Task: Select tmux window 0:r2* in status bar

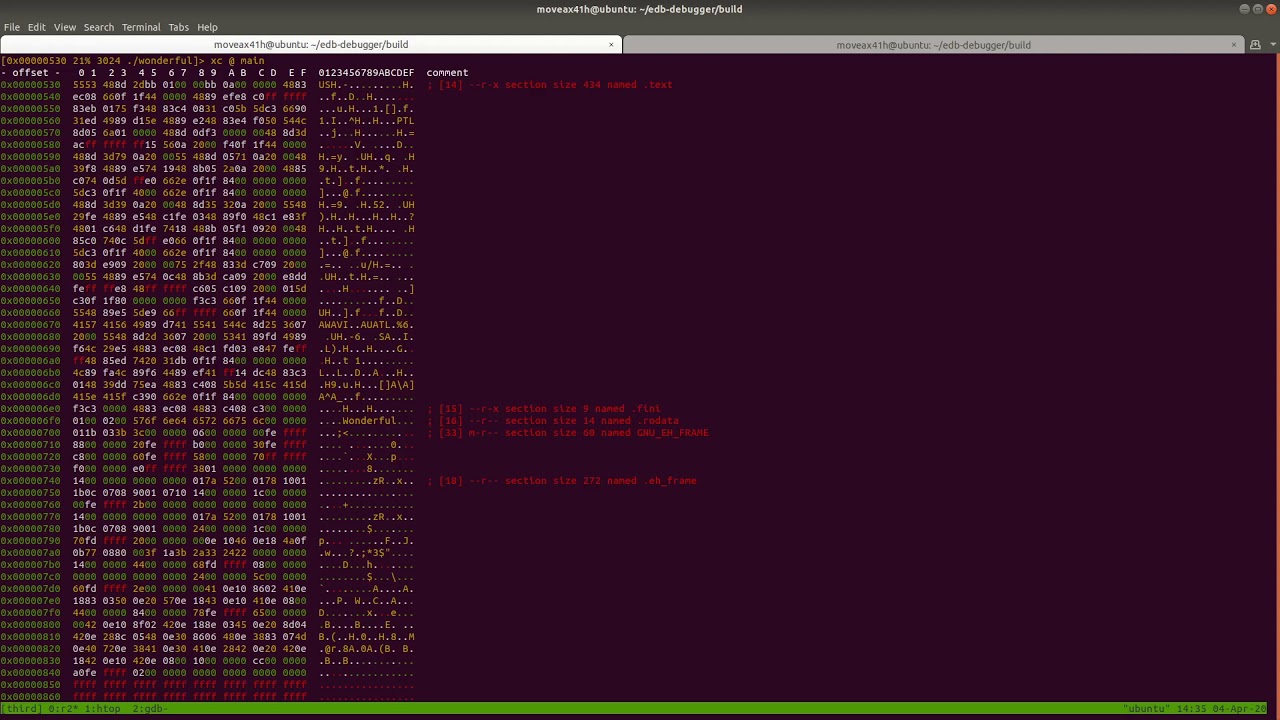Action: pos(64,709)
